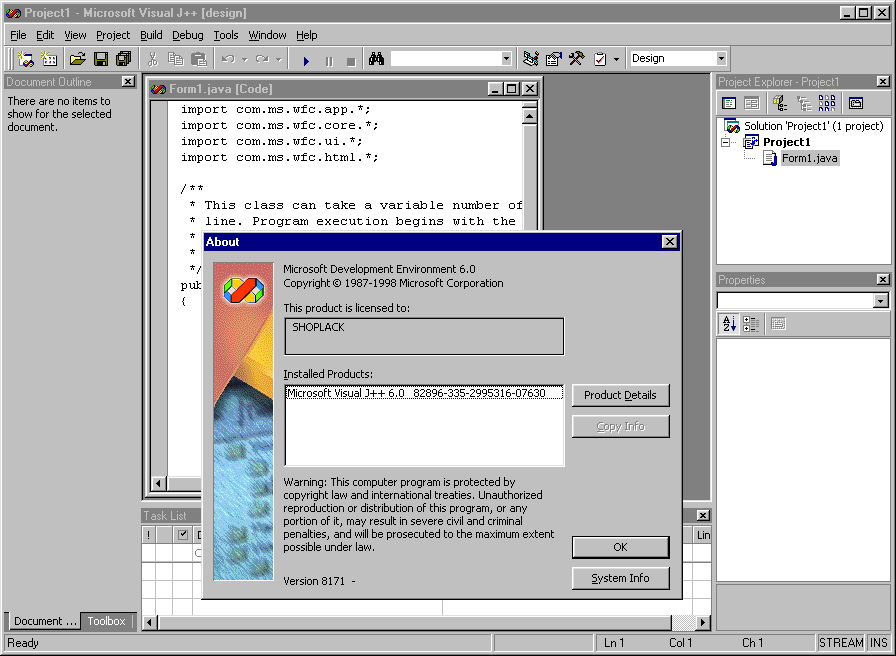Close the Document Outline panel
Screen dimensions: 896x656
click(128, 82)
